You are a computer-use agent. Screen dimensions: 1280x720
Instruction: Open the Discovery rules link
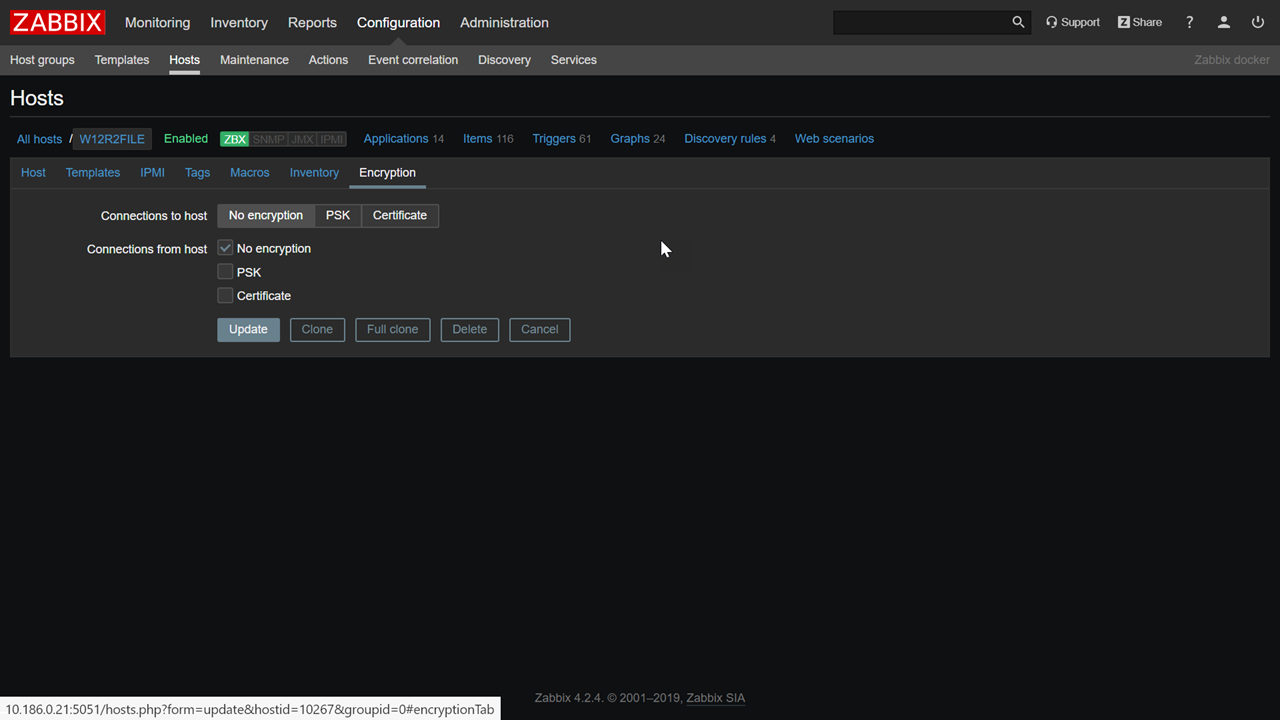click(x=725, y=139)
